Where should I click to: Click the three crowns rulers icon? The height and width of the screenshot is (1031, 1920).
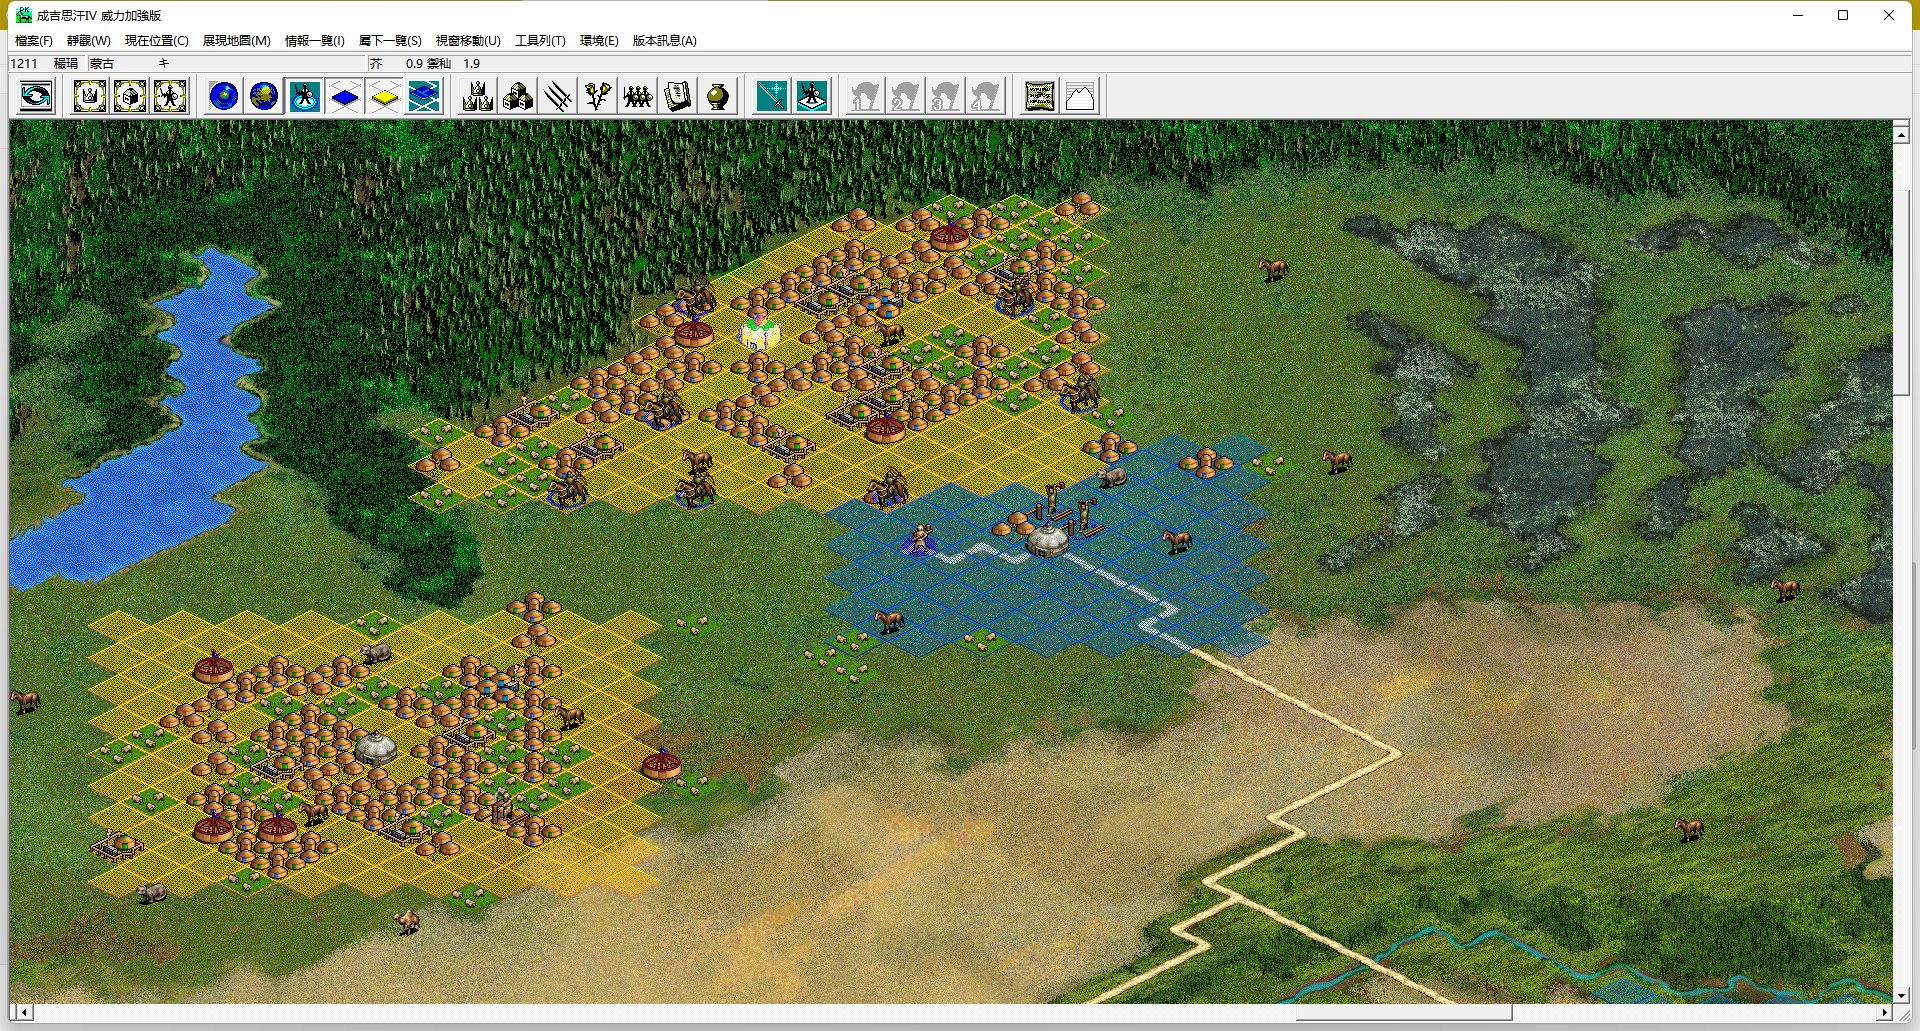(478, 97)
